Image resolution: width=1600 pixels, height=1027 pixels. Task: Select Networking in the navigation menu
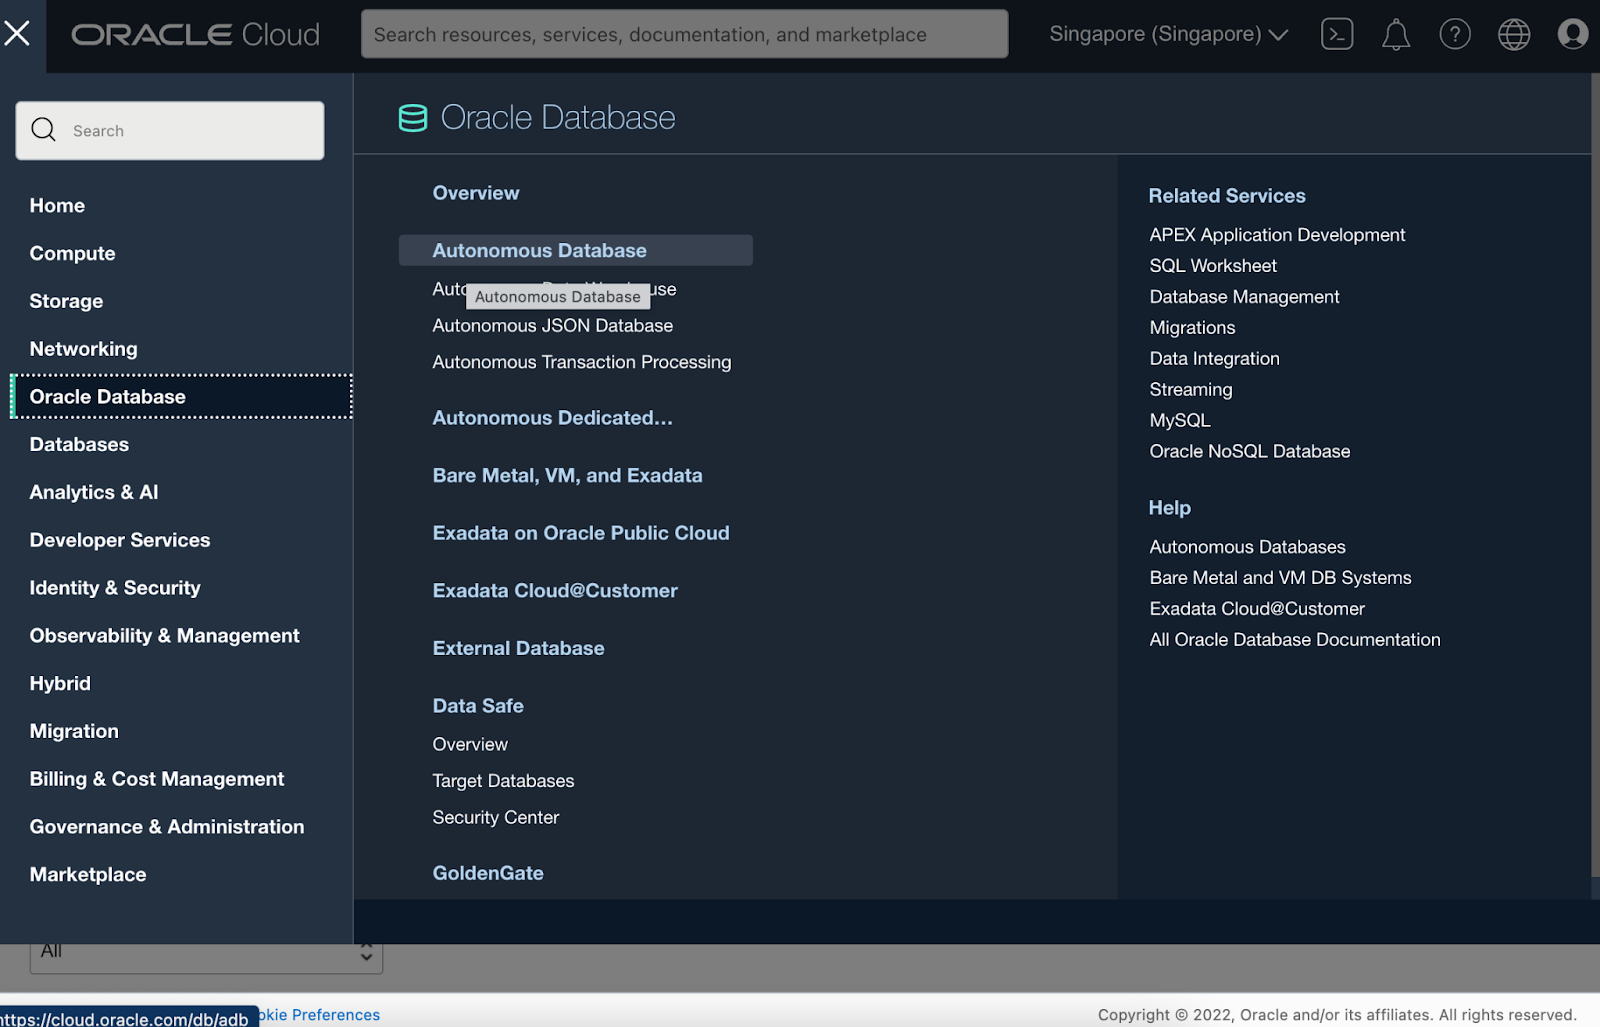point(83,349)
